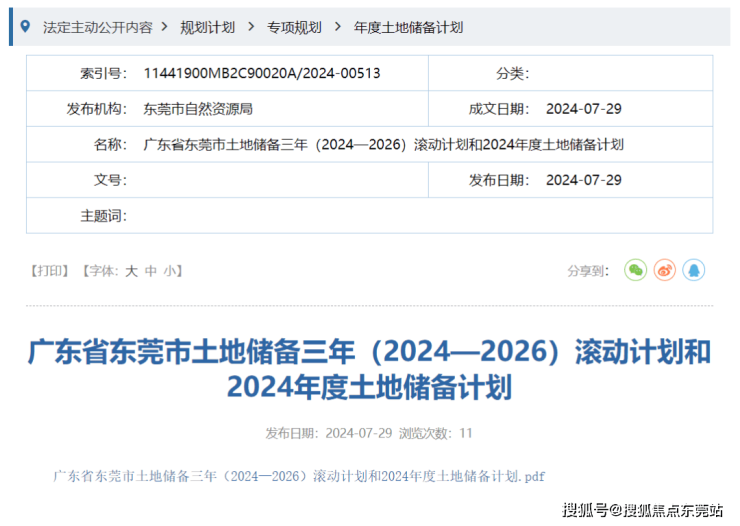Click the 文号 label
The width and height of the screenshot is (740, 526).
110,180
